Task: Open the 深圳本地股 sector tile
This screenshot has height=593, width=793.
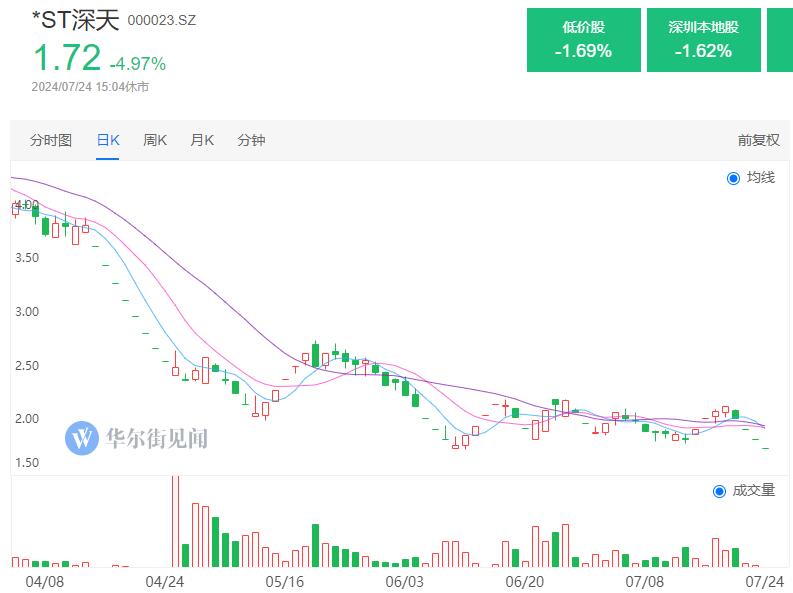Action: click(703, 40)
